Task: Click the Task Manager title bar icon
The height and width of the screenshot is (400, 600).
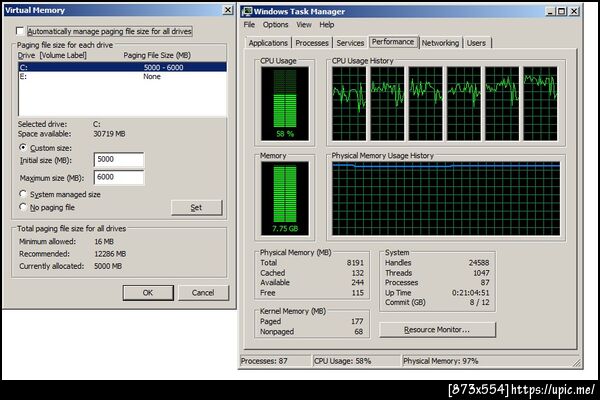Action: coord(247,11)
